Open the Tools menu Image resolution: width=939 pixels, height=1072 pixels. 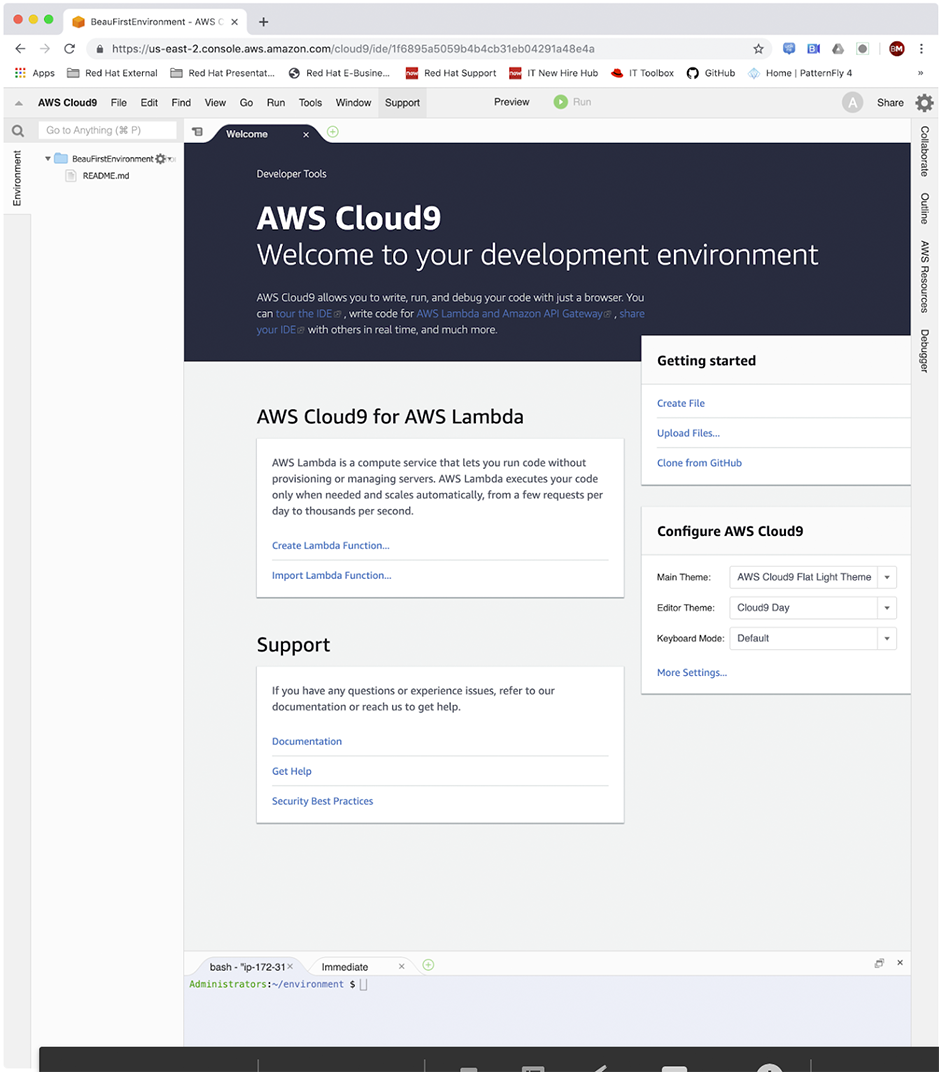[310, 102]
